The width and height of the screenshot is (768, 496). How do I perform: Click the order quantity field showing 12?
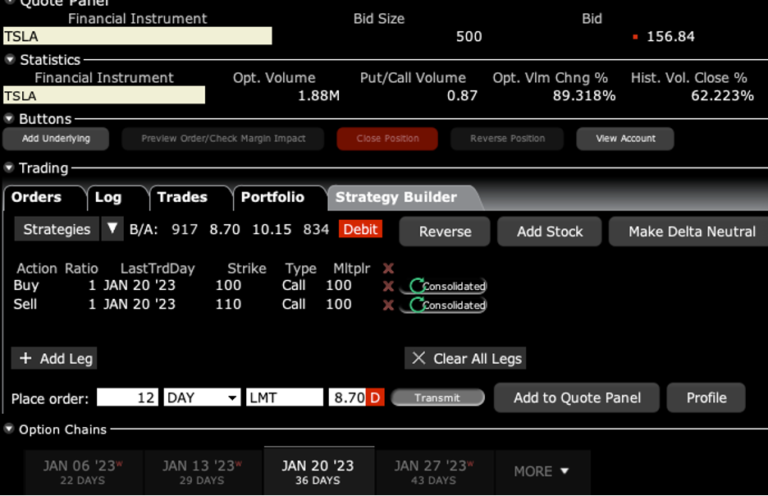tap(128, 397)
